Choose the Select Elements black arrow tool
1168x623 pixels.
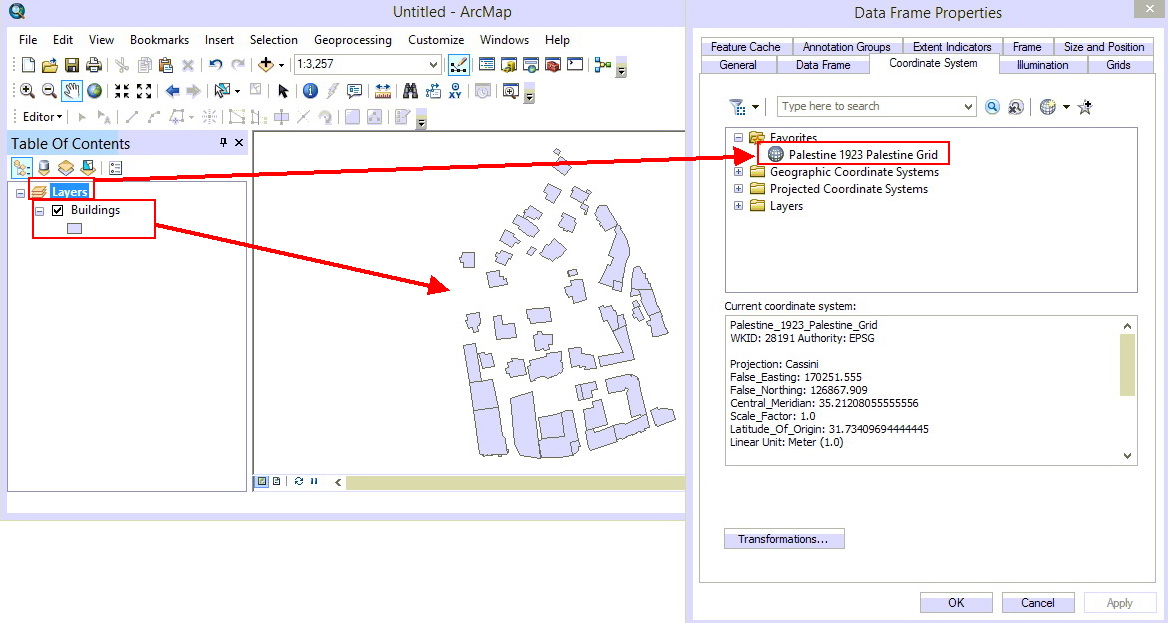(283, 91)
